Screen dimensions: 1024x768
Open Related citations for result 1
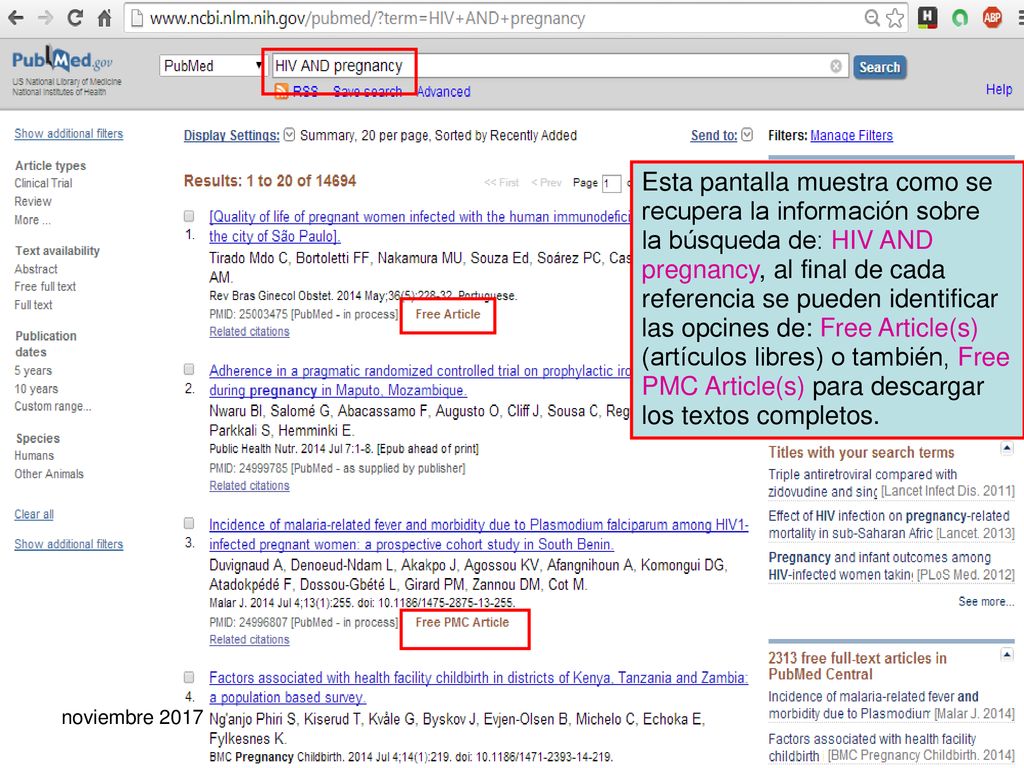pos(249,332)
